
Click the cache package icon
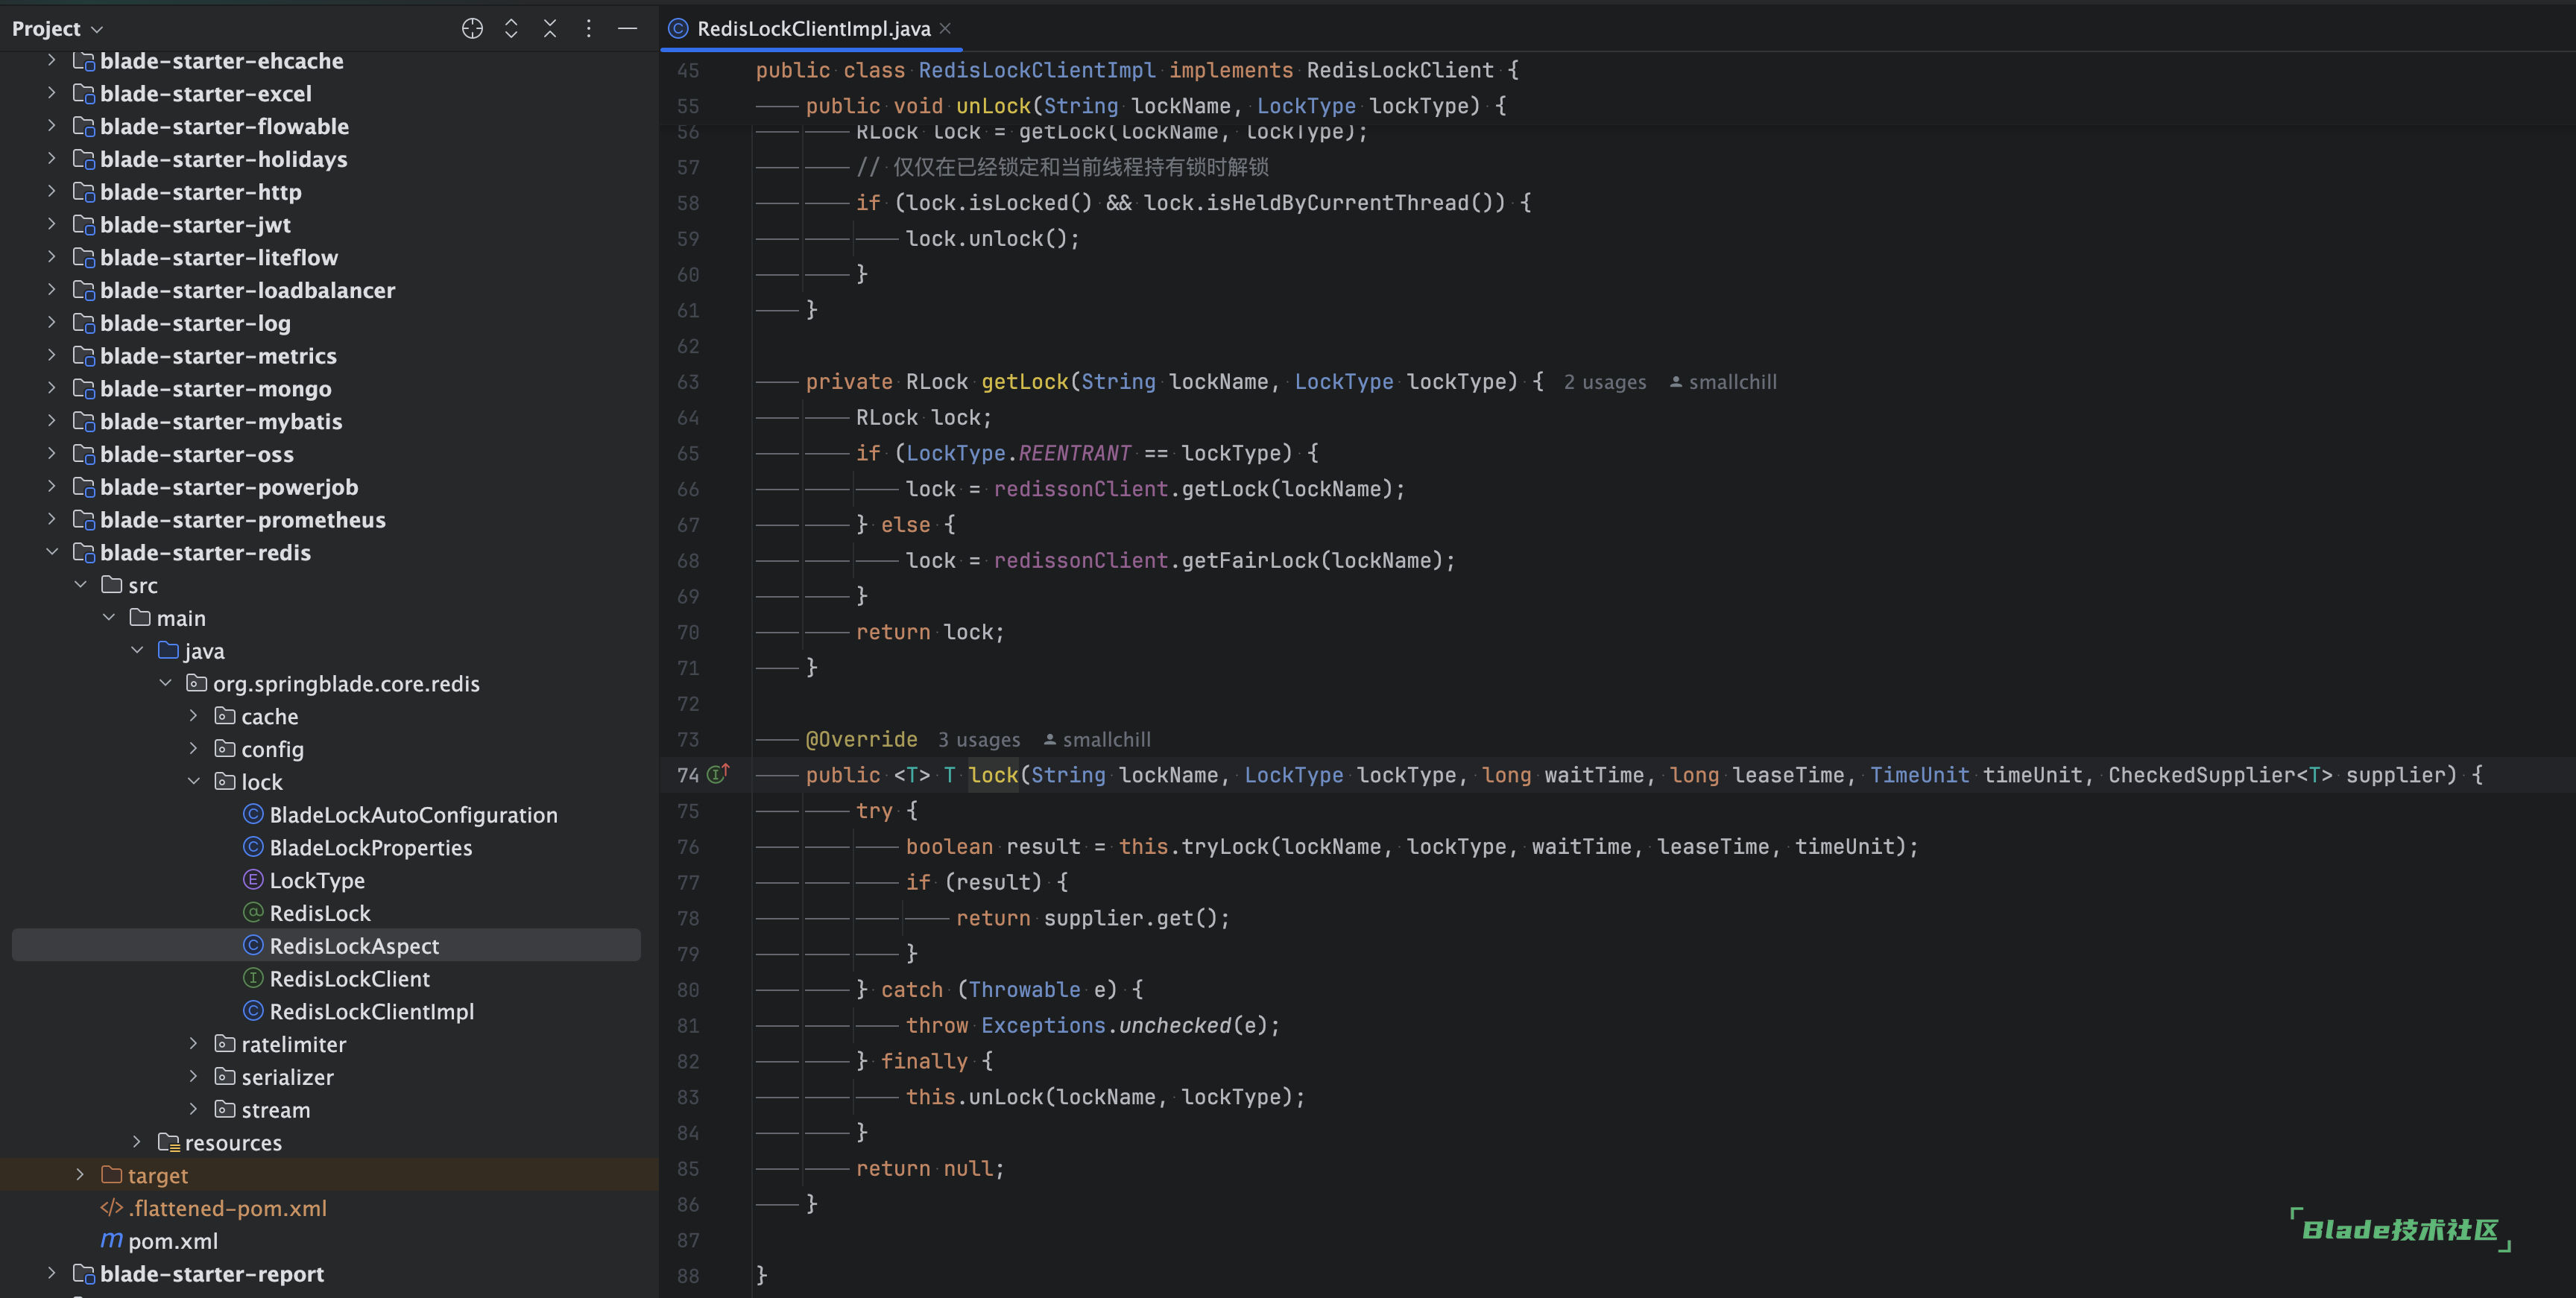[x=225, y=716]
